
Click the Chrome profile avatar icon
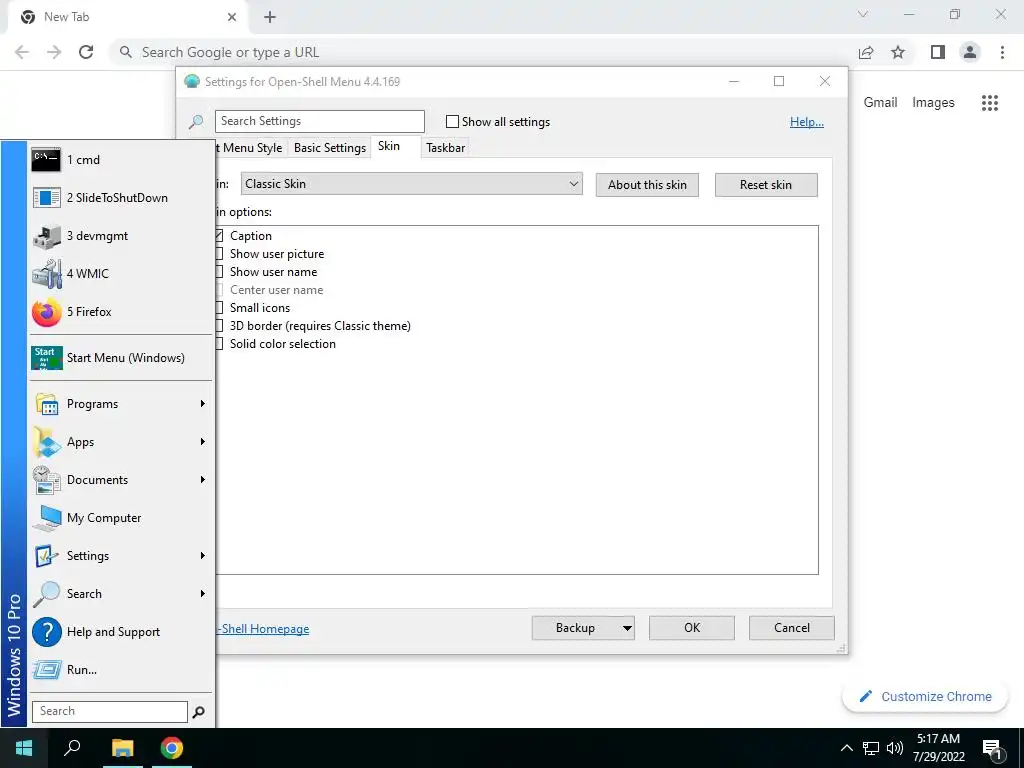(970, 52)
